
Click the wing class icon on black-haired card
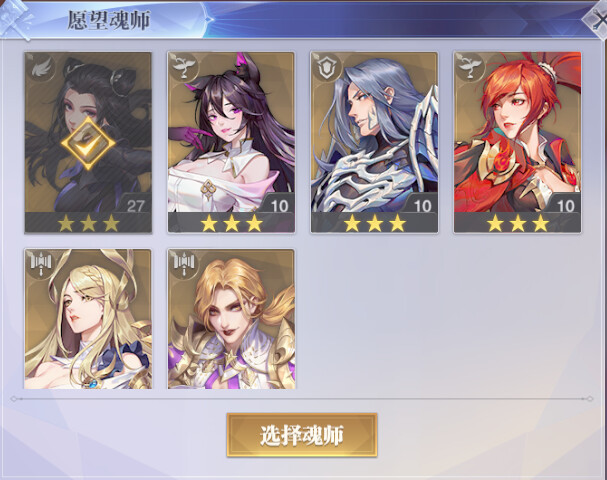pyautogui.click(x=41, y=68)
